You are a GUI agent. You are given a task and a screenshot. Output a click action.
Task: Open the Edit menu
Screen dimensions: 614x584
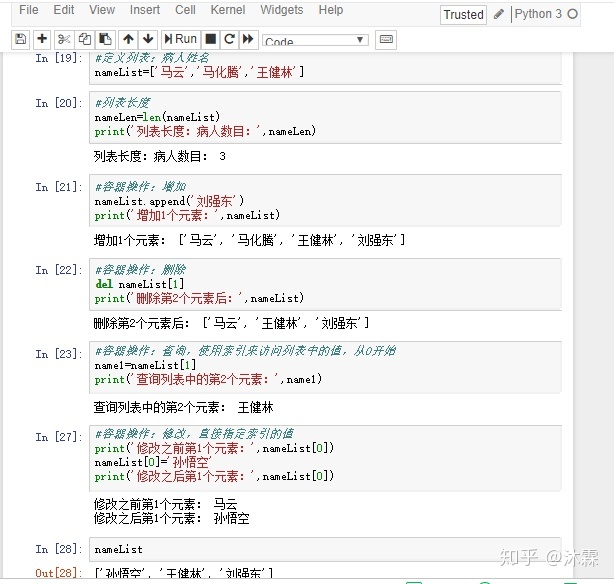click(64, 10)
